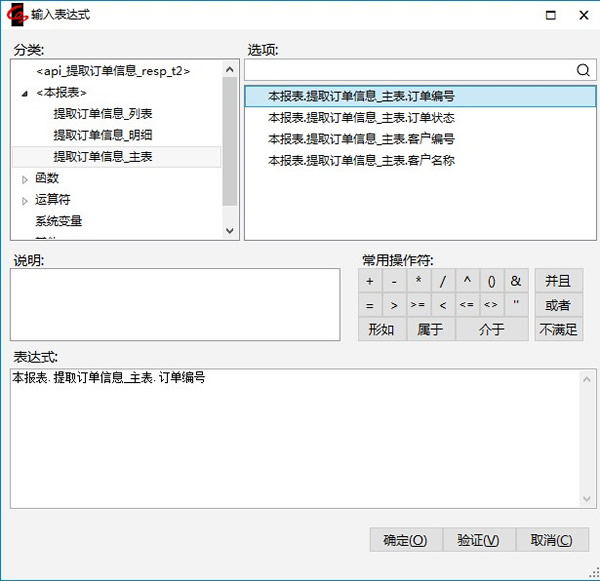Screen dimensions: 600x581
Task: Expand the 函数 category node
Action: point(25,178)
